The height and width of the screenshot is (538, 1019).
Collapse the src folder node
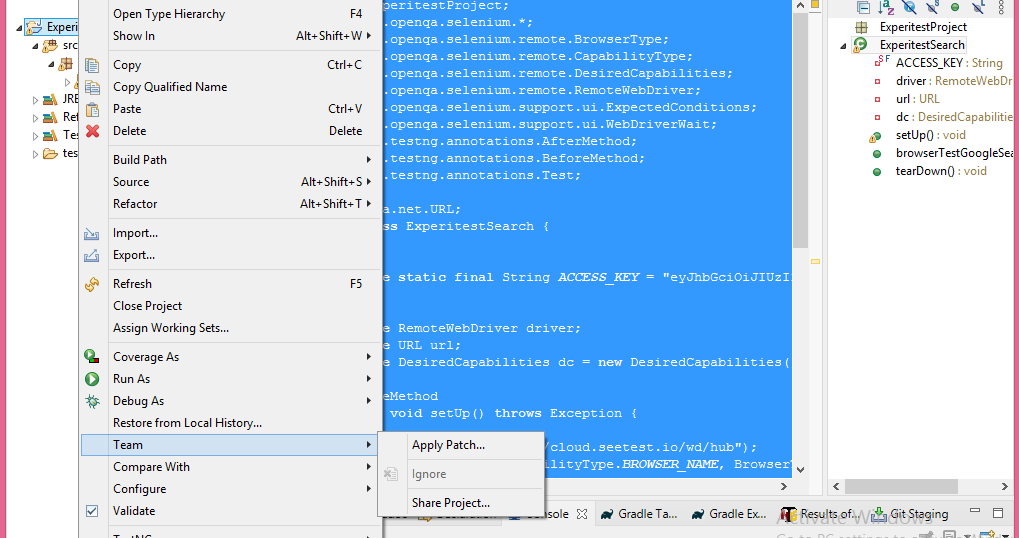(36, 46)
